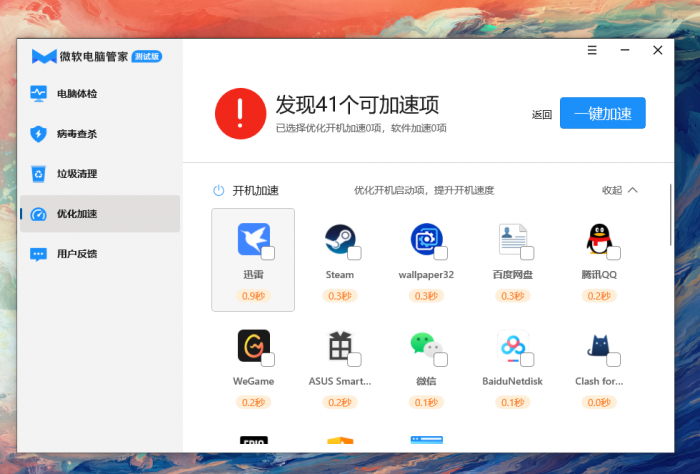The height and width of the screenshot is (474, 700).
Task: Click the shield icon beside 病毒查杀
Action: click(38, 134)
